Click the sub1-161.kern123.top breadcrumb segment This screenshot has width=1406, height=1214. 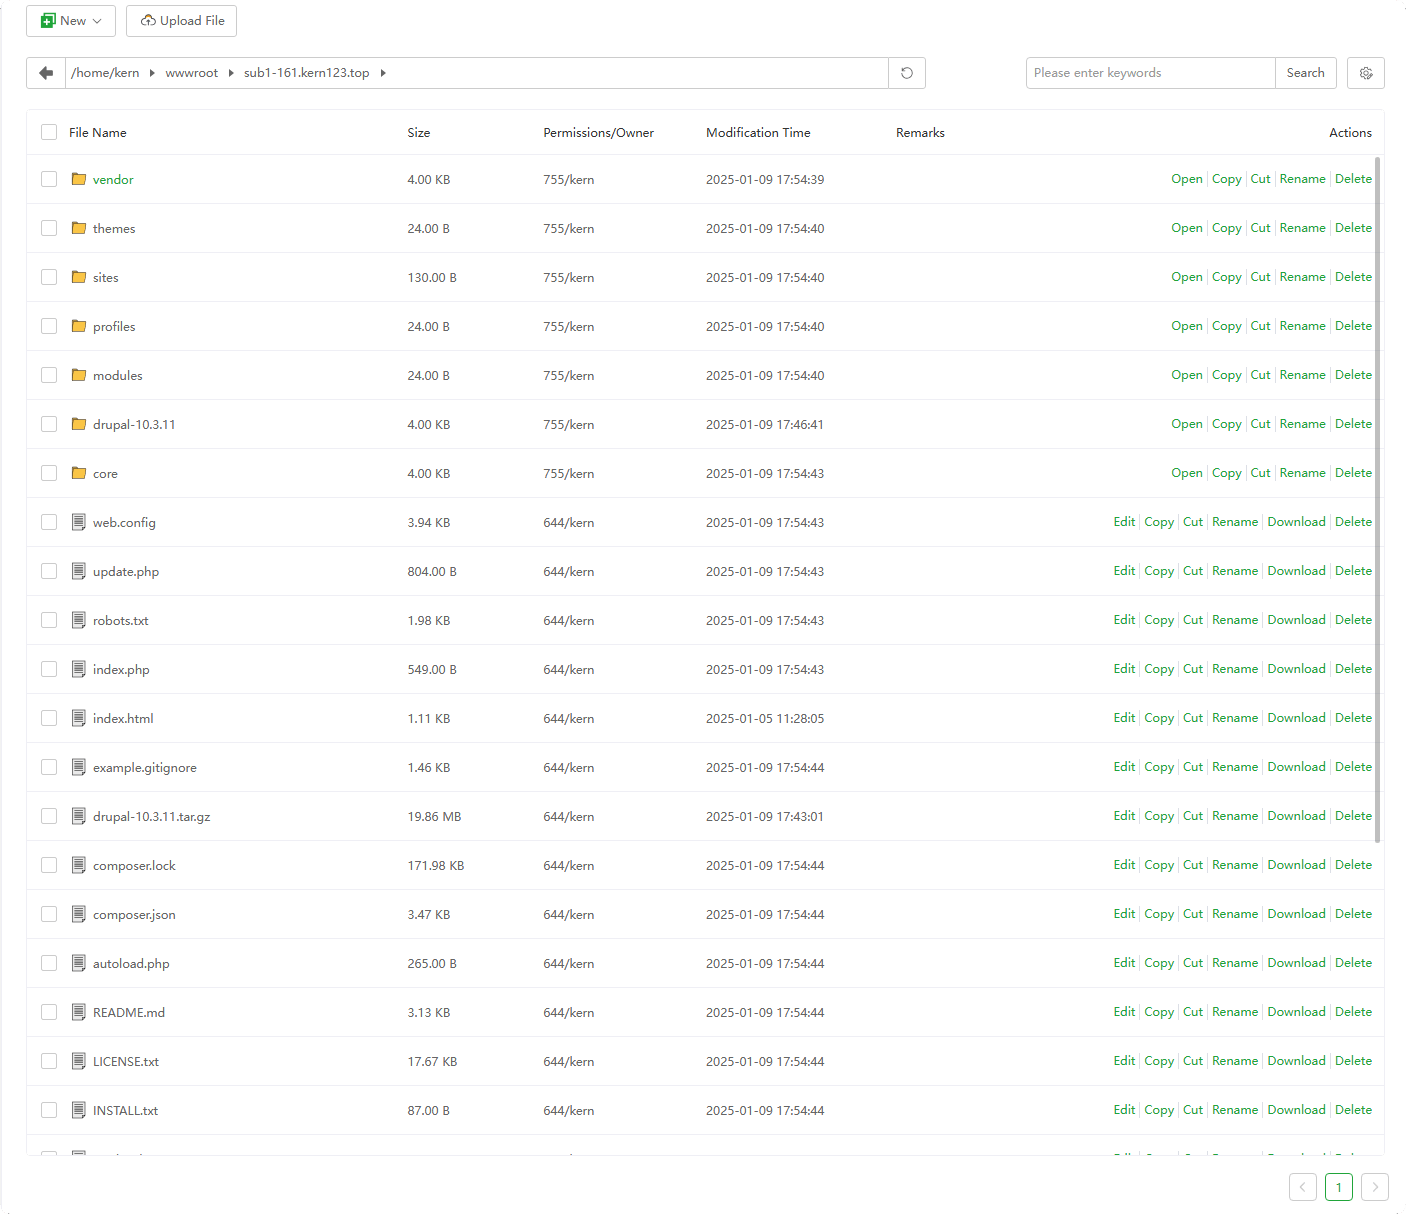(307, 73)
